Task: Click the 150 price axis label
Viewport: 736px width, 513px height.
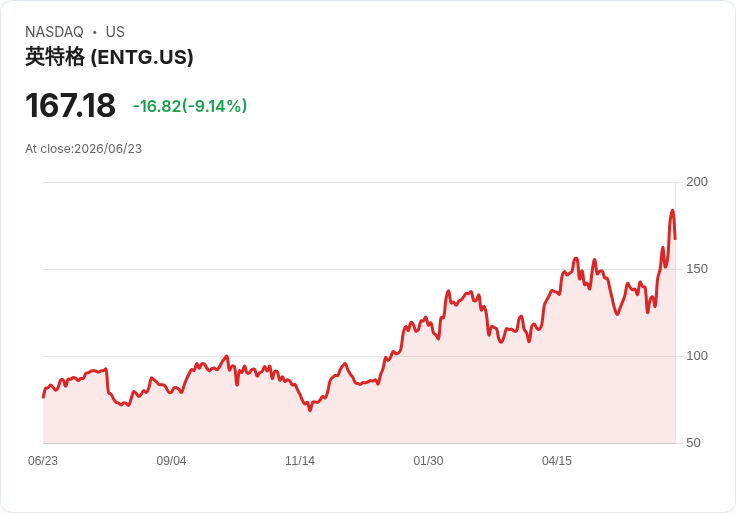Action: tap(697, 269)
